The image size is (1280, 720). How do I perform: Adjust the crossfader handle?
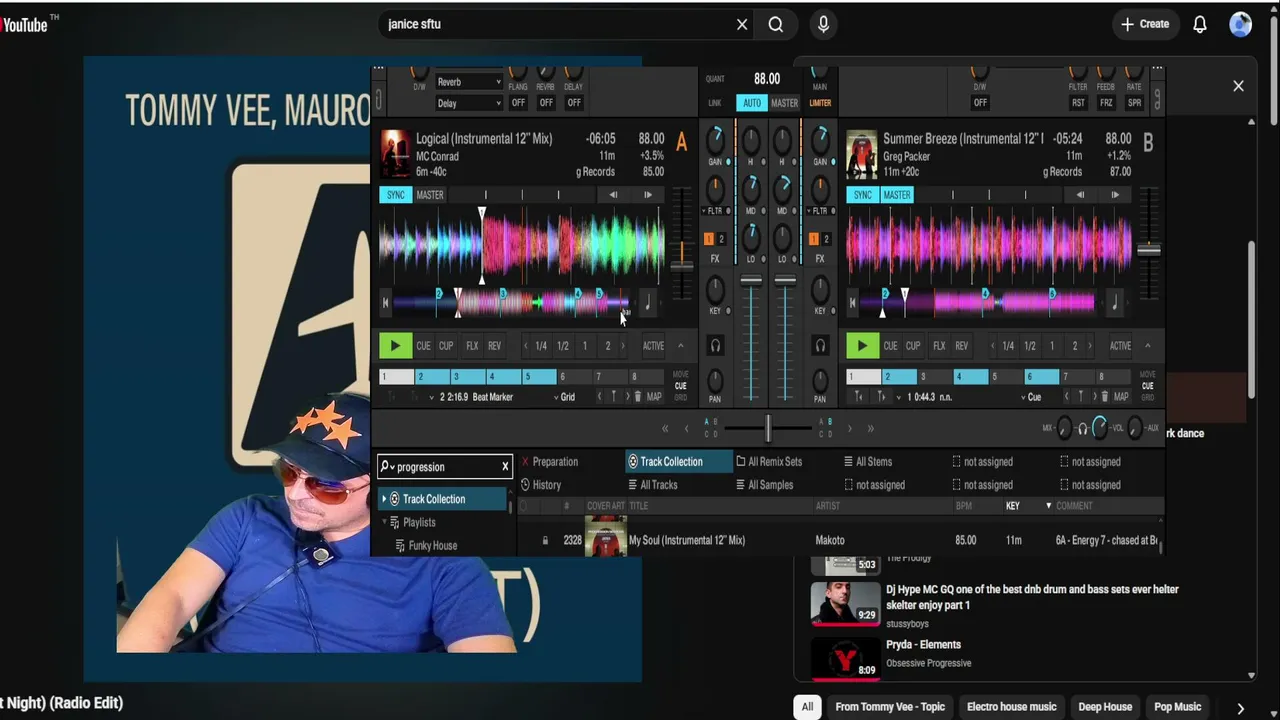(768, 429)
